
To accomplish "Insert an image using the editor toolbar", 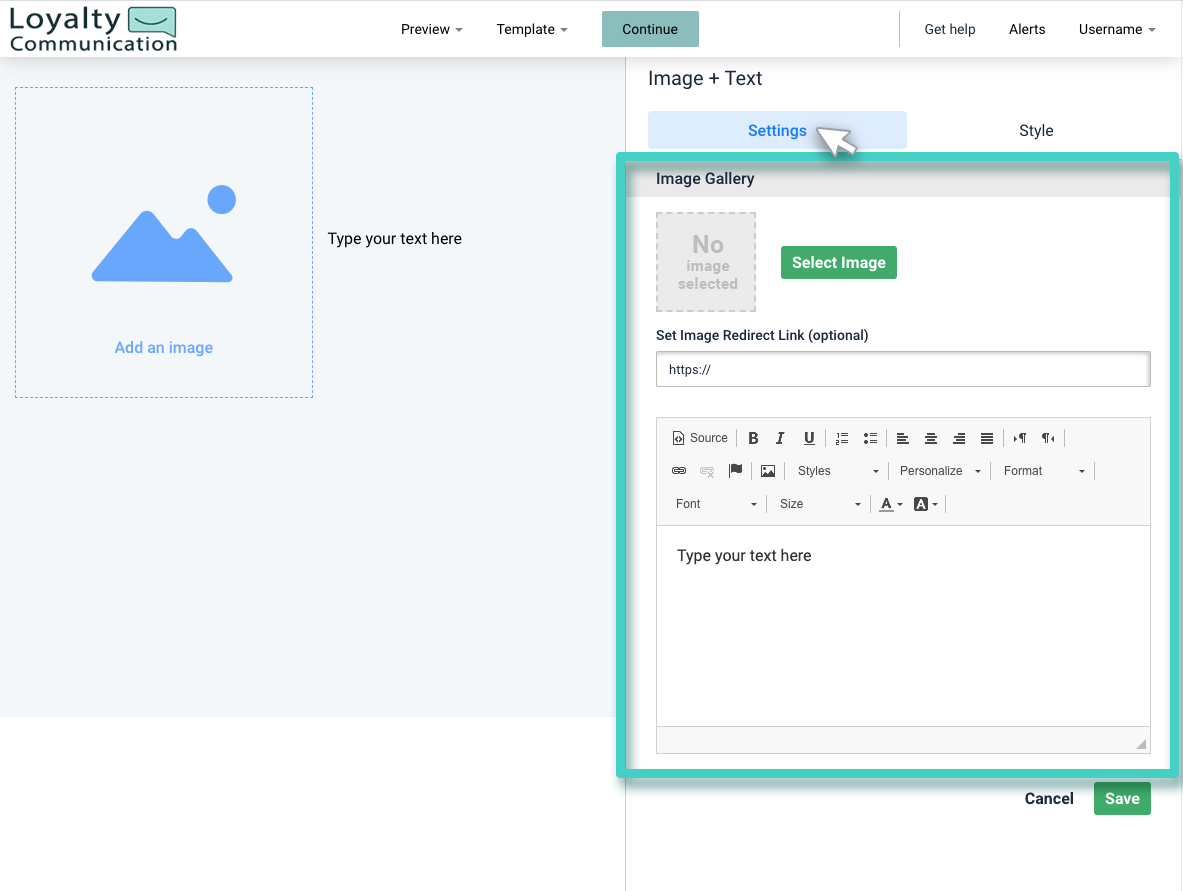I will pyautogui.click(x=767, y=470).
